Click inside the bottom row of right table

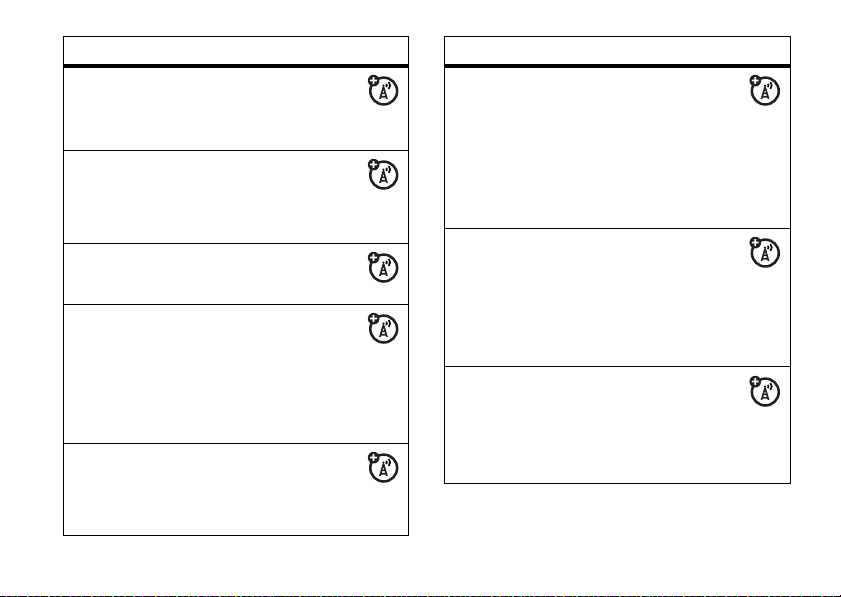[x=617, y=425]
